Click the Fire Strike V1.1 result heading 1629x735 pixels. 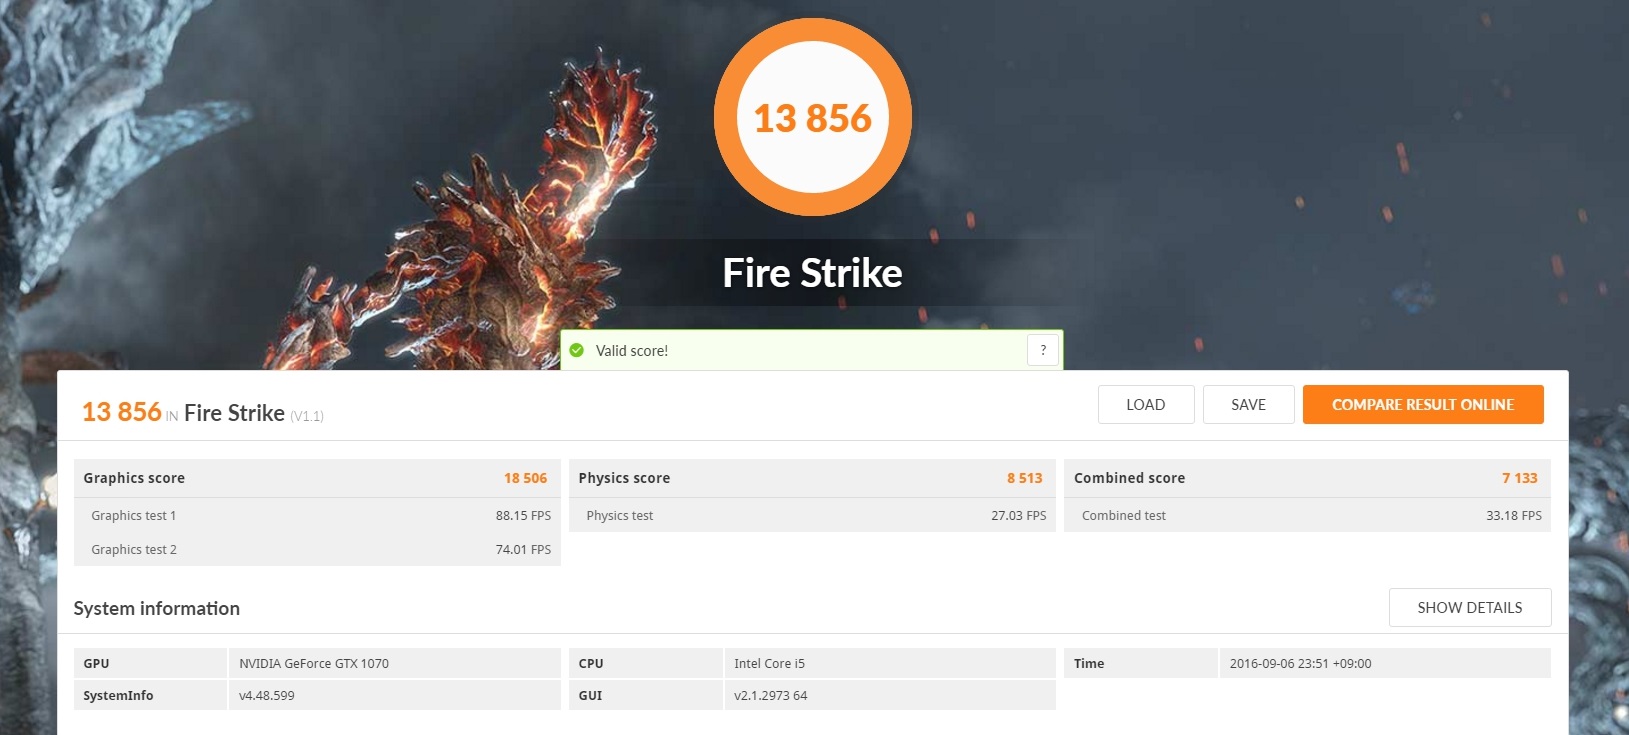203,412
